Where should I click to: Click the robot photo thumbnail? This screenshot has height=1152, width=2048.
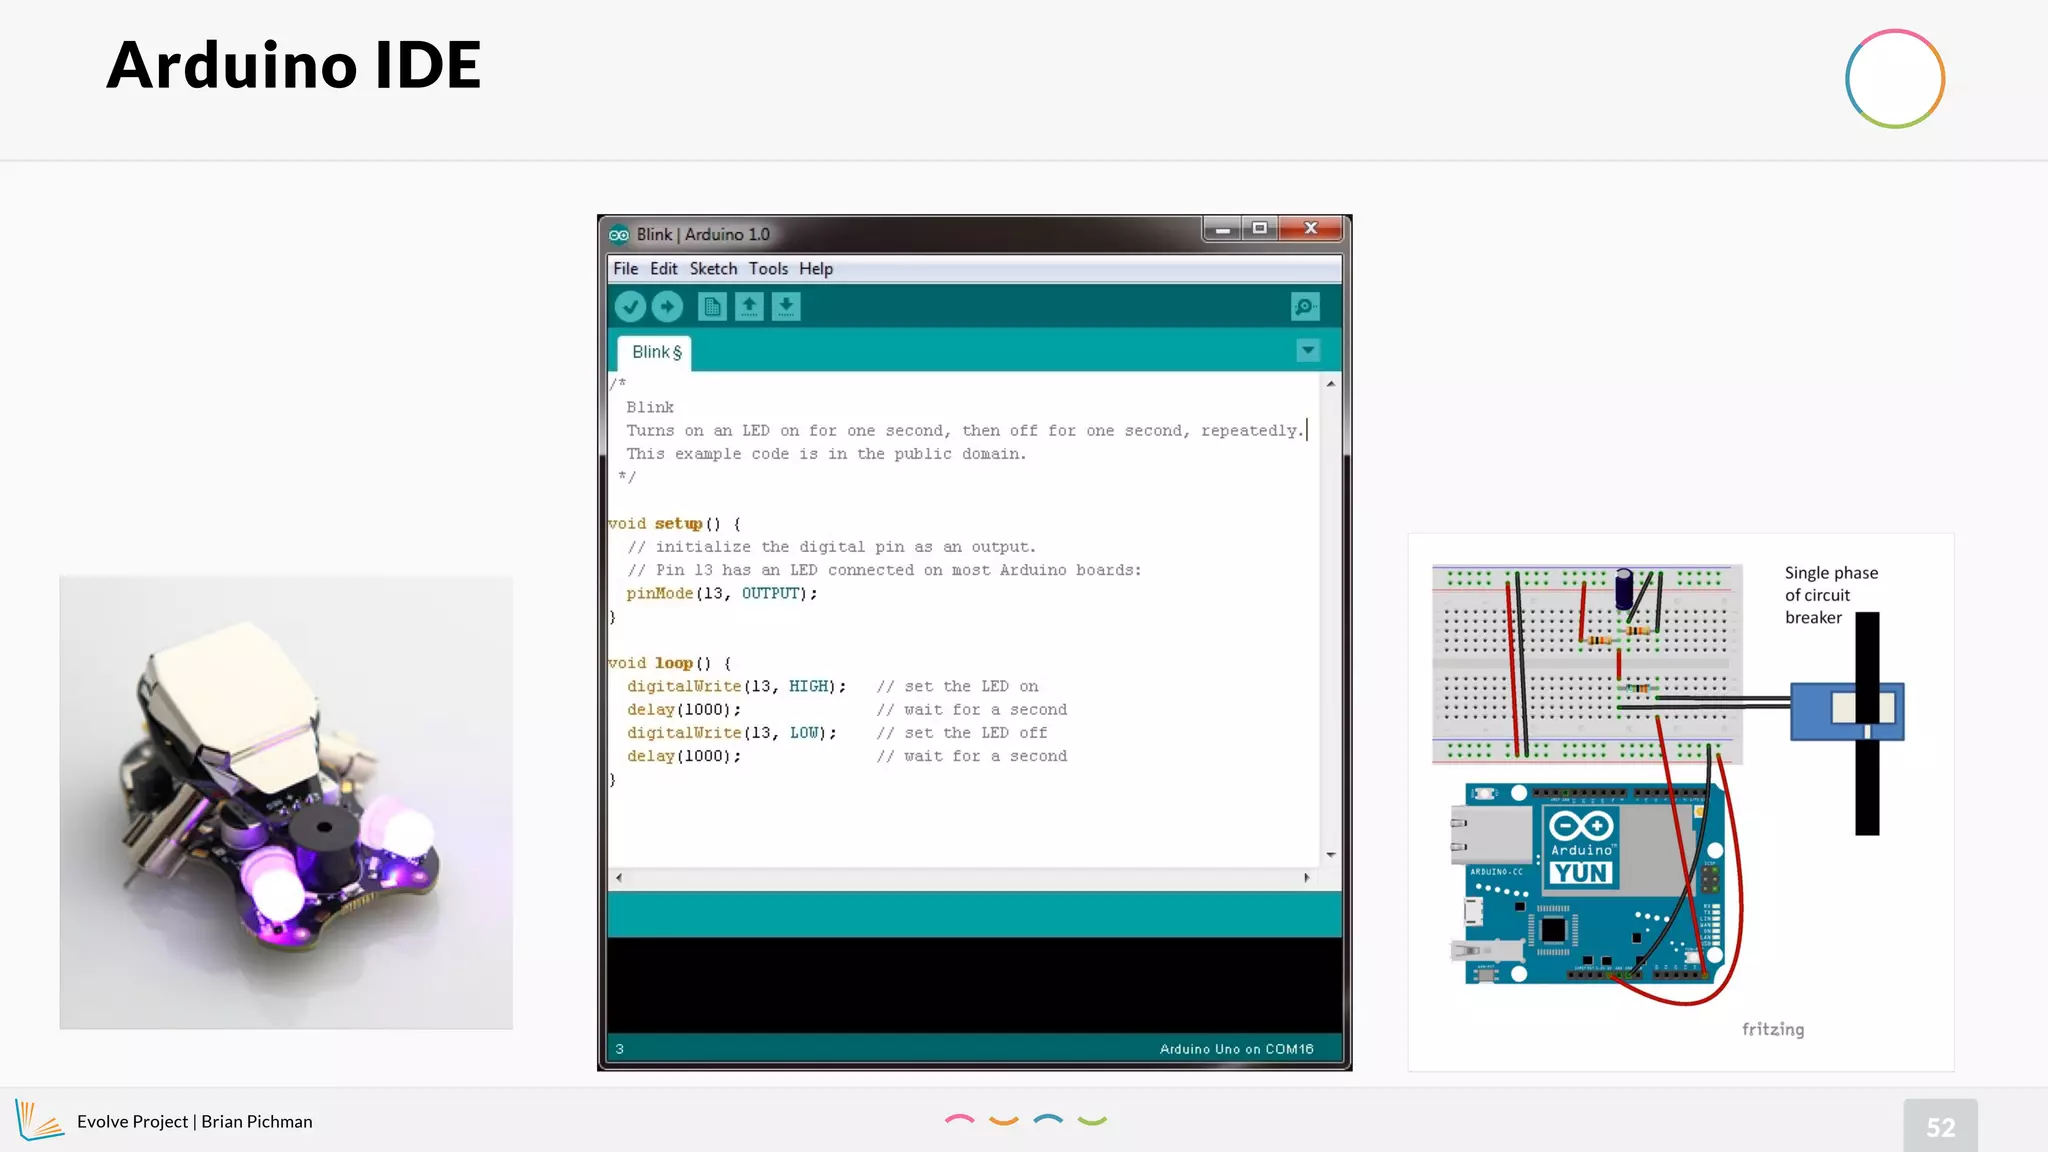(286, 802)
